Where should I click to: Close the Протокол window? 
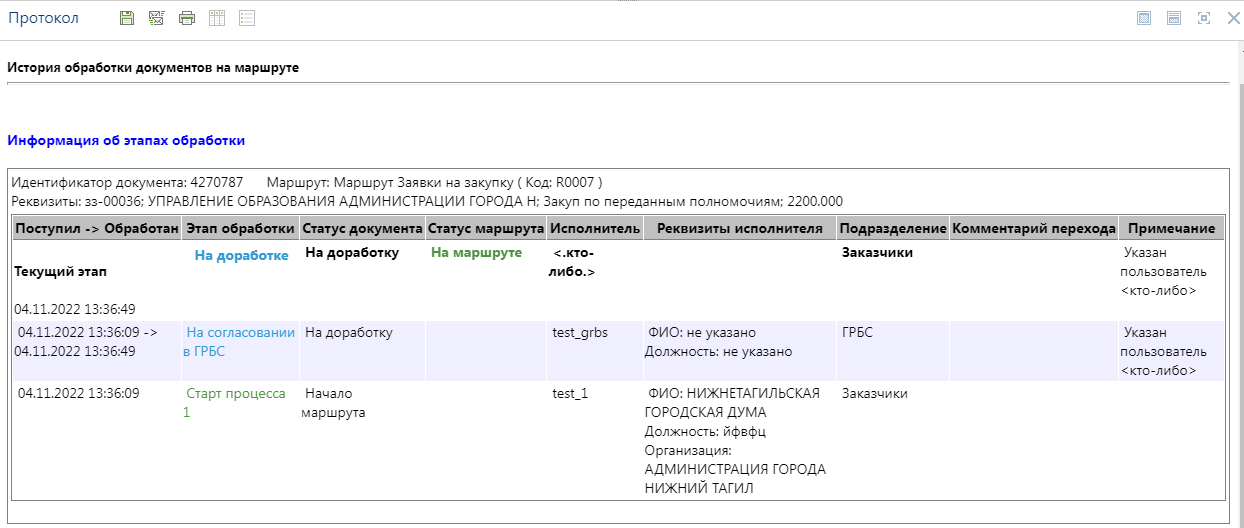pyautogui.click(x=1233, y=18)
